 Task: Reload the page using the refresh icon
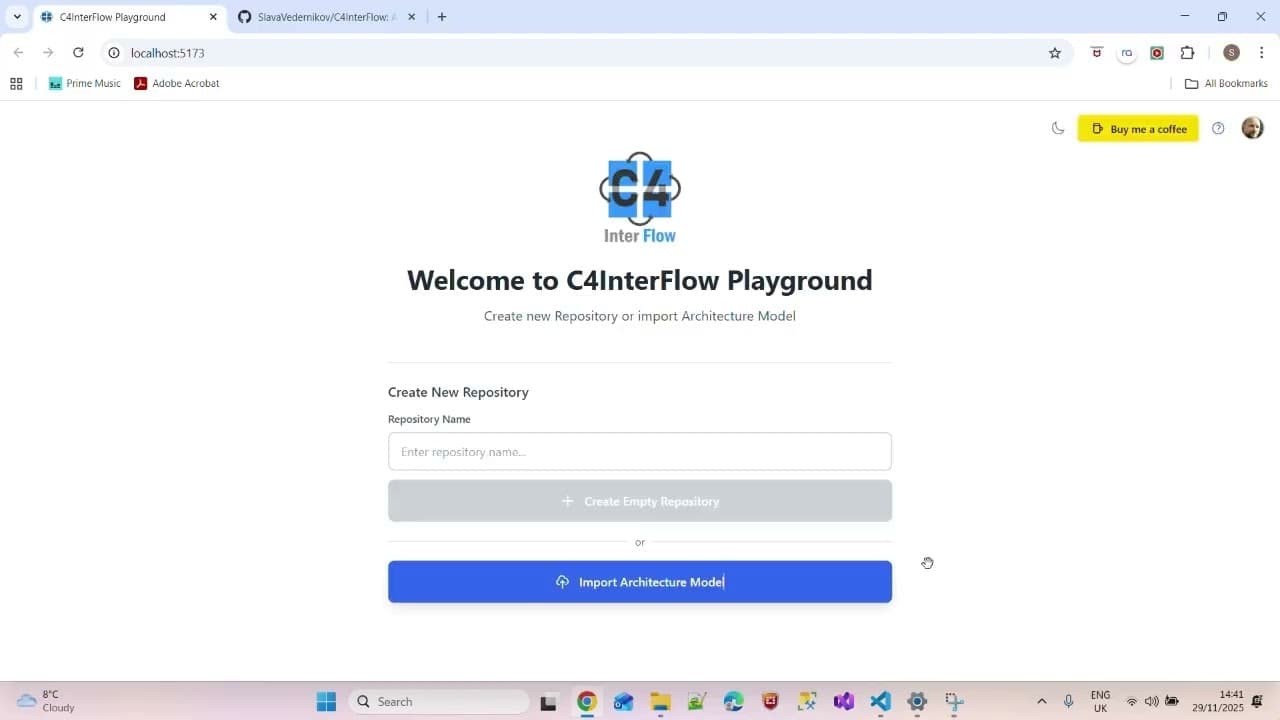pyautogui.click(x=78, y=53)
